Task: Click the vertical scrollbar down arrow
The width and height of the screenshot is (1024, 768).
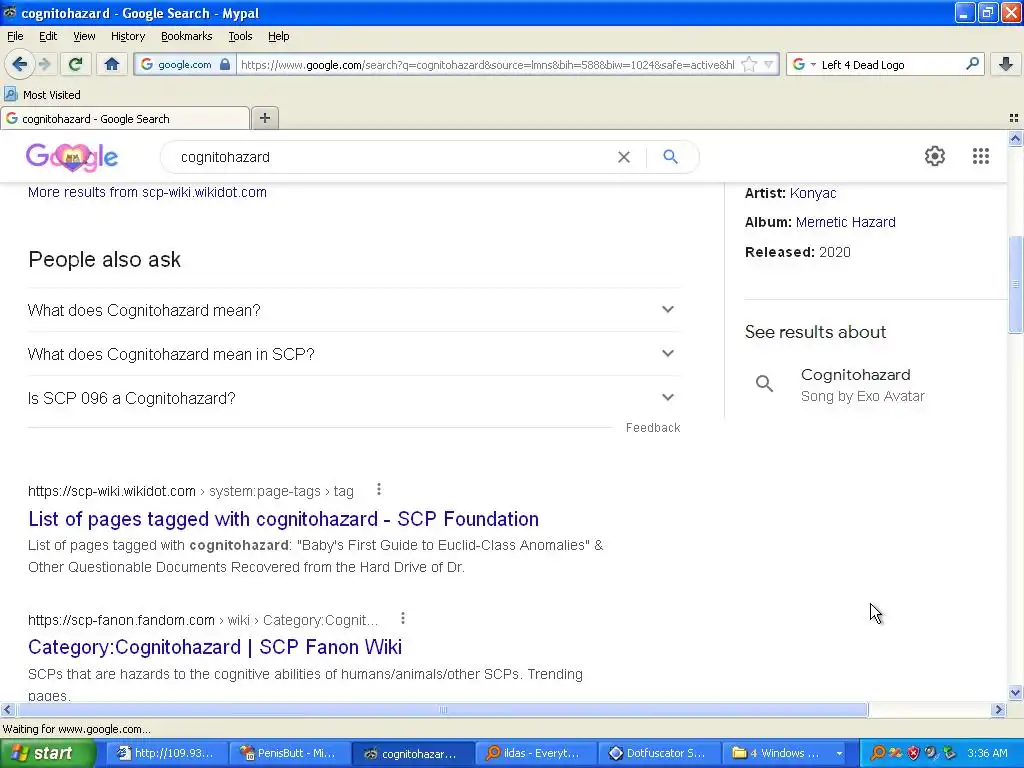Action: click(1015, 693)
